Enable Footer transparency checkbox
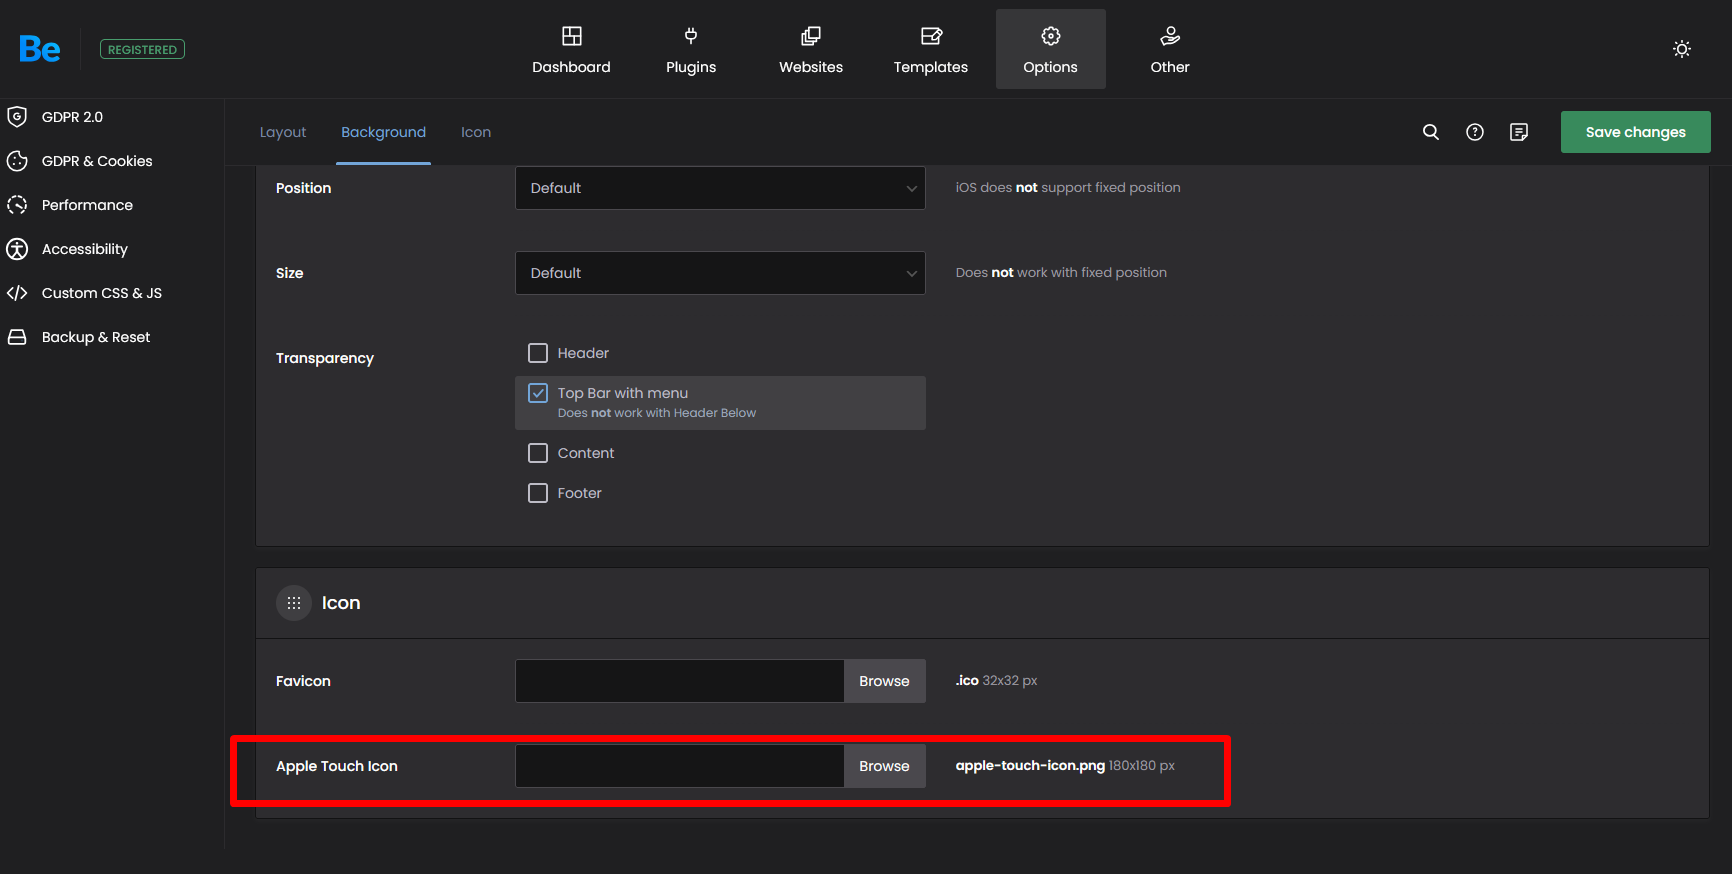This screenshot has height=874, width=1732. pos(538,493)
